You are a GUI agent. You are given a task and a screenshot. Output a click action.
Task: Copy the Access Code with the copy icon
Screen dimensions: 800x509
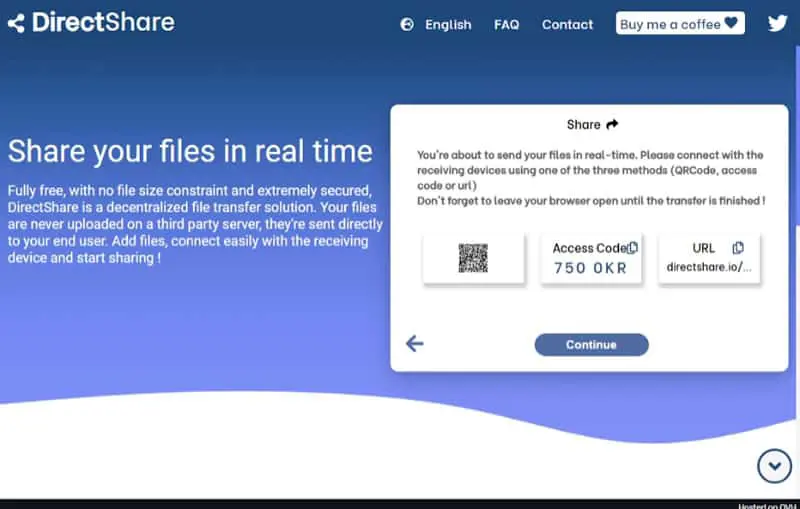(x=632, y=248)
